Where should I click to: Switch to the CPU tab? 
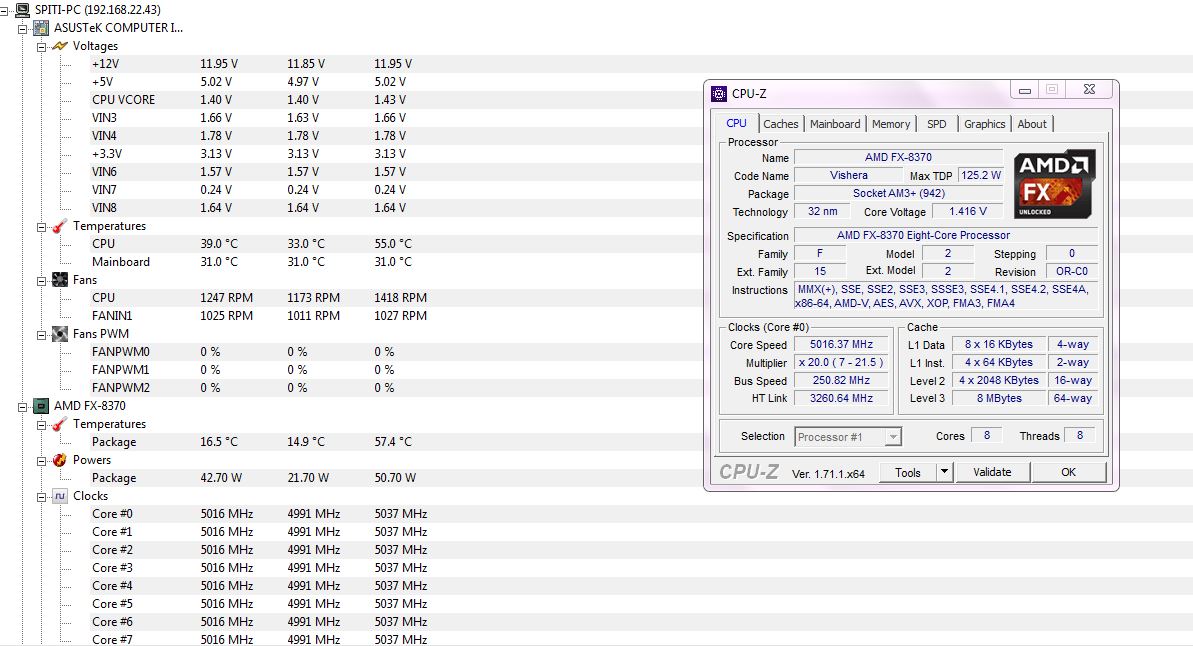(x=736, y=123)
